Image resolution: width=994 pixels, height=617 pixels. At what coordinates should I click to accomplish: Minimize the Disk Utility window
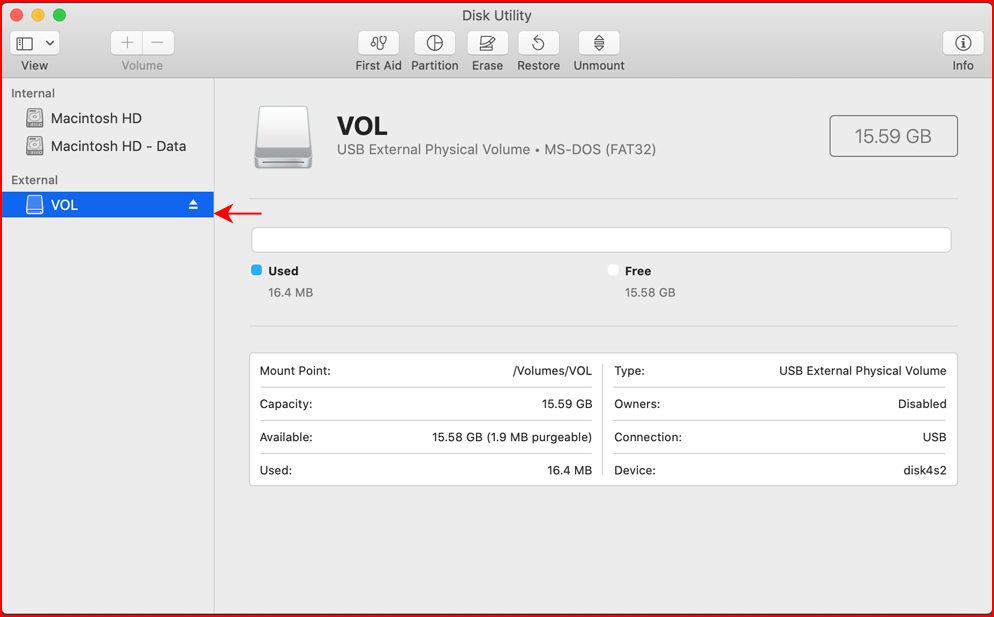[x=38, y=15]
